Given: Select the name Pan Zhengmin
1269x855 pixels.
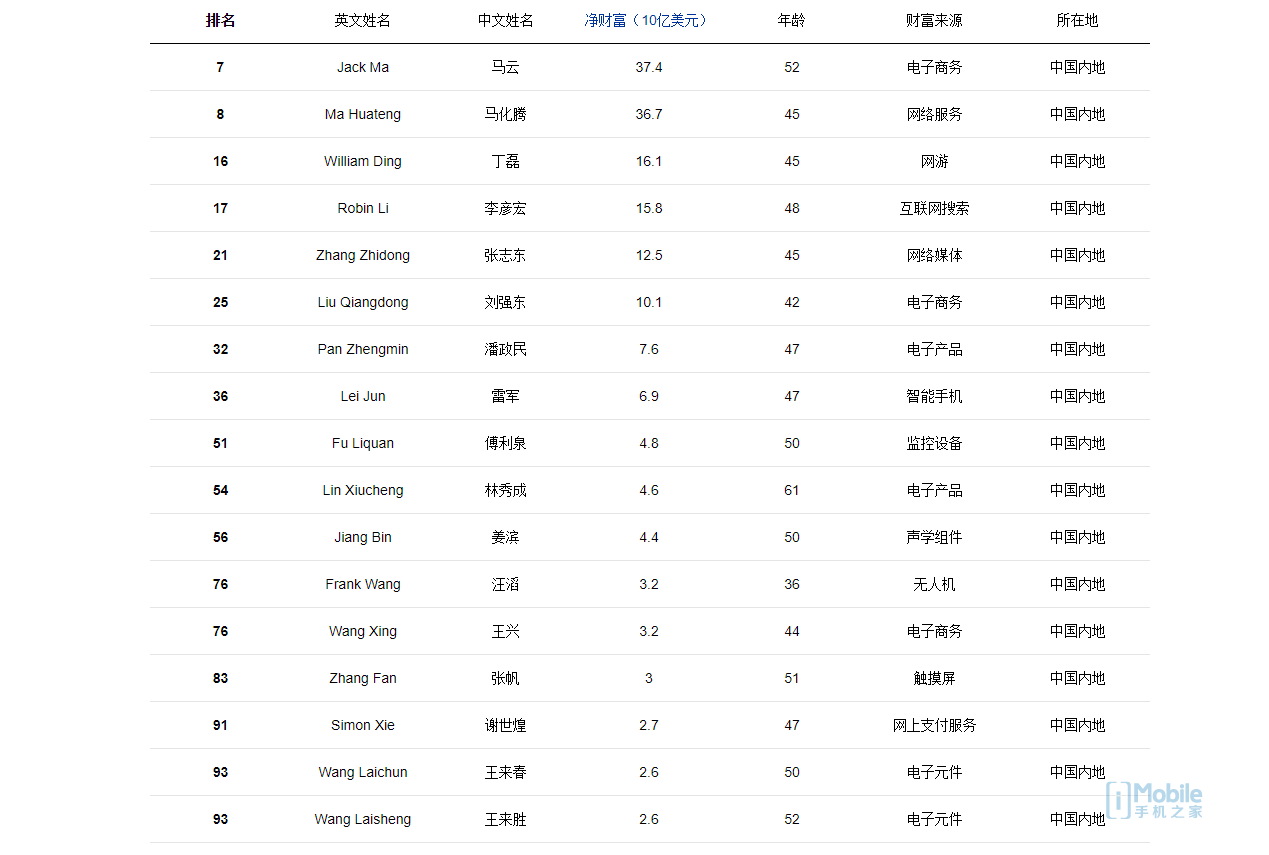Looking at the screenshot, I should tap(363, 349).
